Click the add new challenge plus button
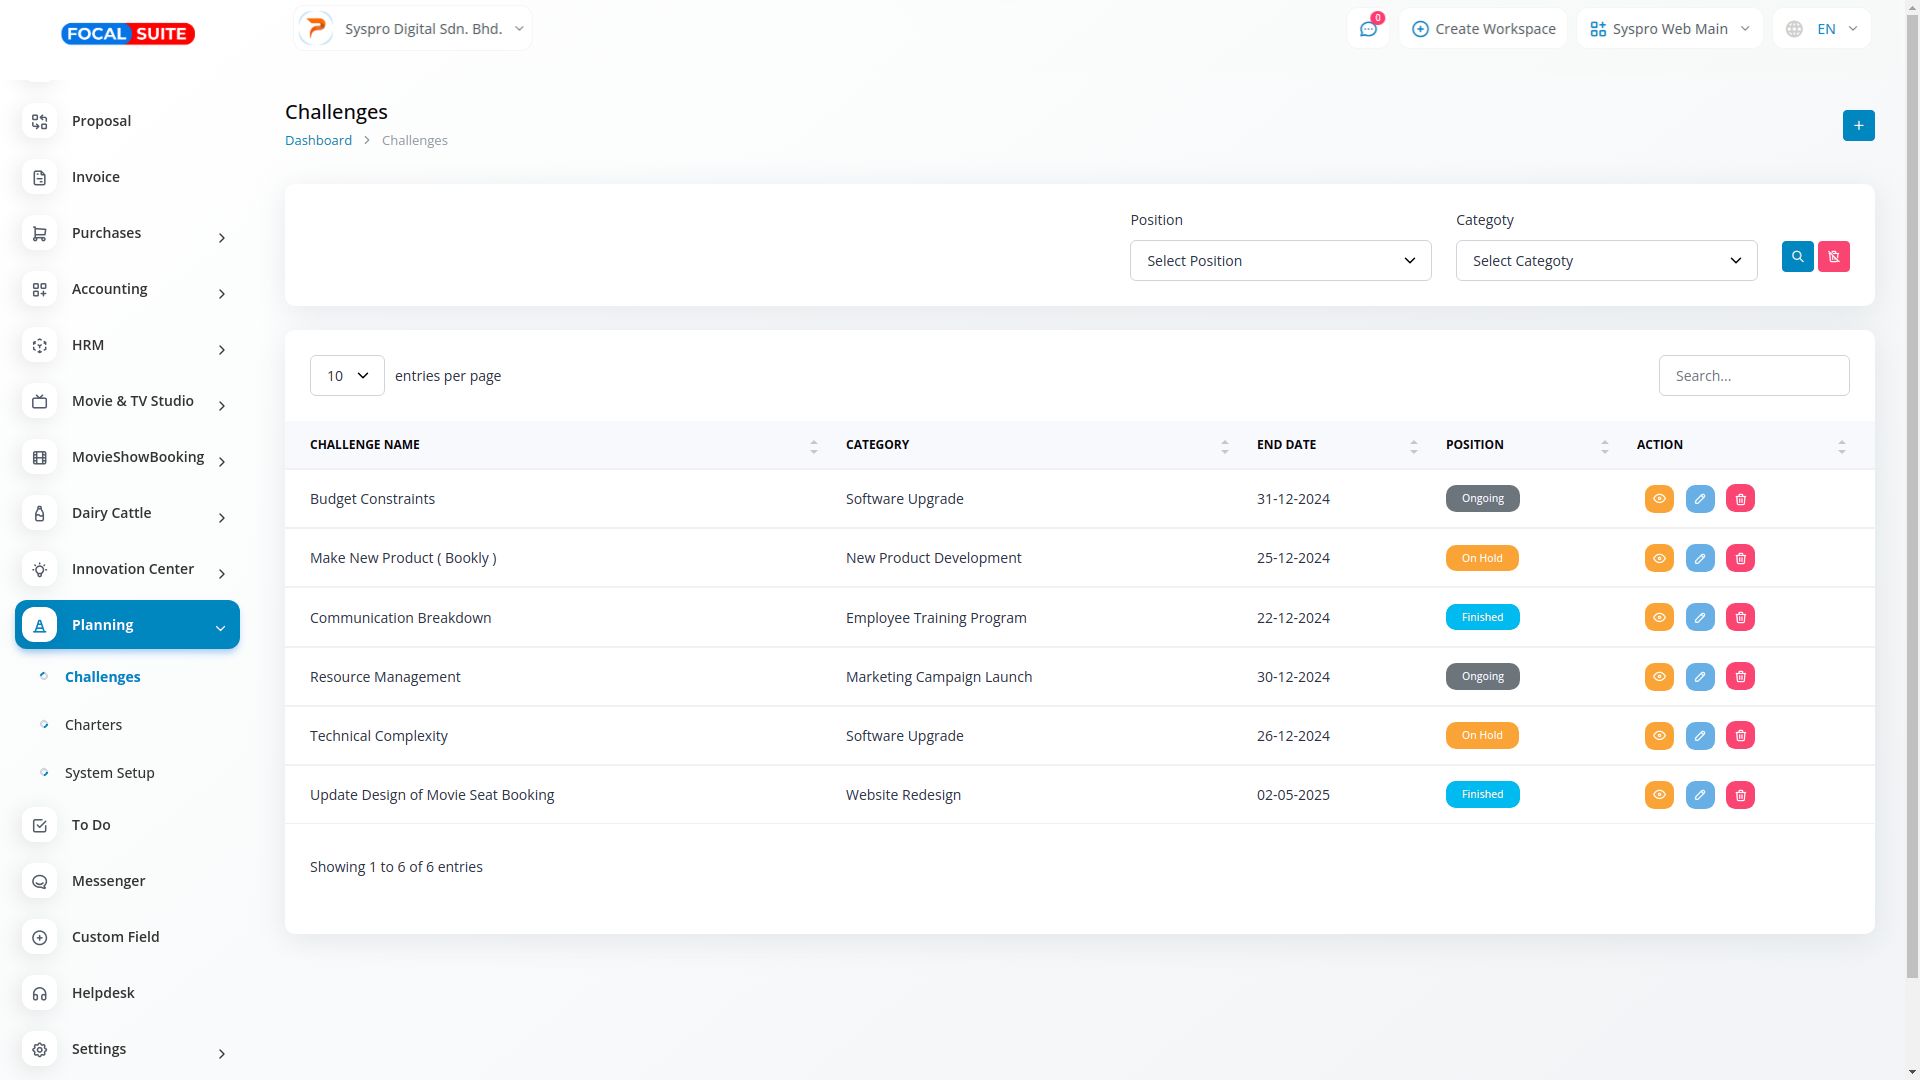 pos(1858,126)
